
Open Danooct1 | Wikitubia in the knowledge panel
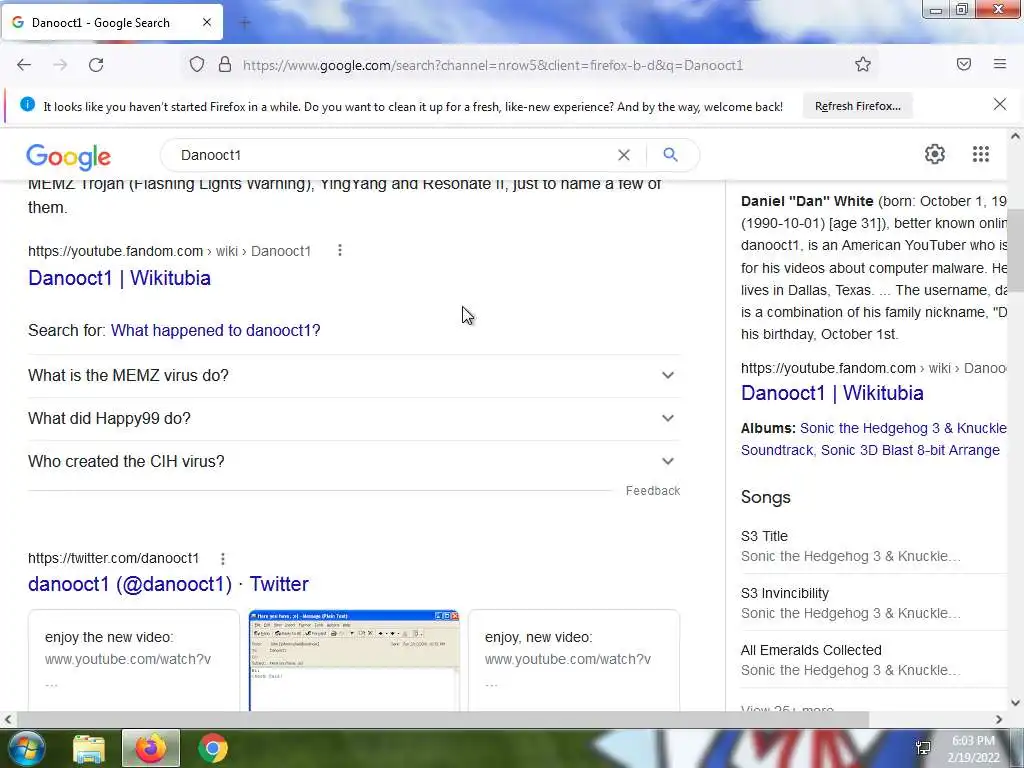pos(832,393)
